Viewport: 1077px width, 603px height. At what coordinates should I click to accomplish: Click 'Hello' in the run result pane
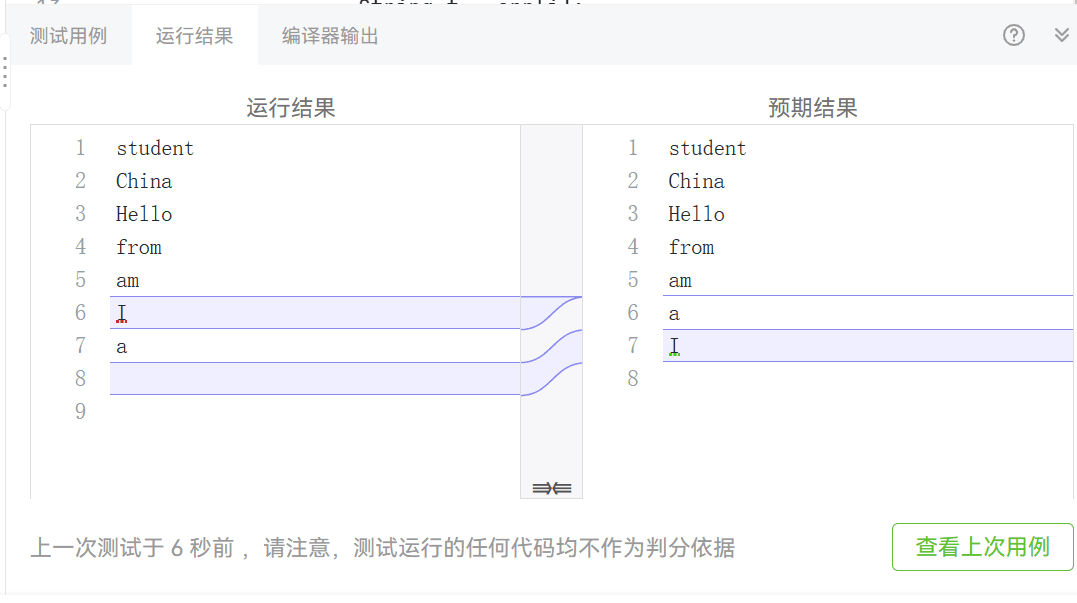144,214
